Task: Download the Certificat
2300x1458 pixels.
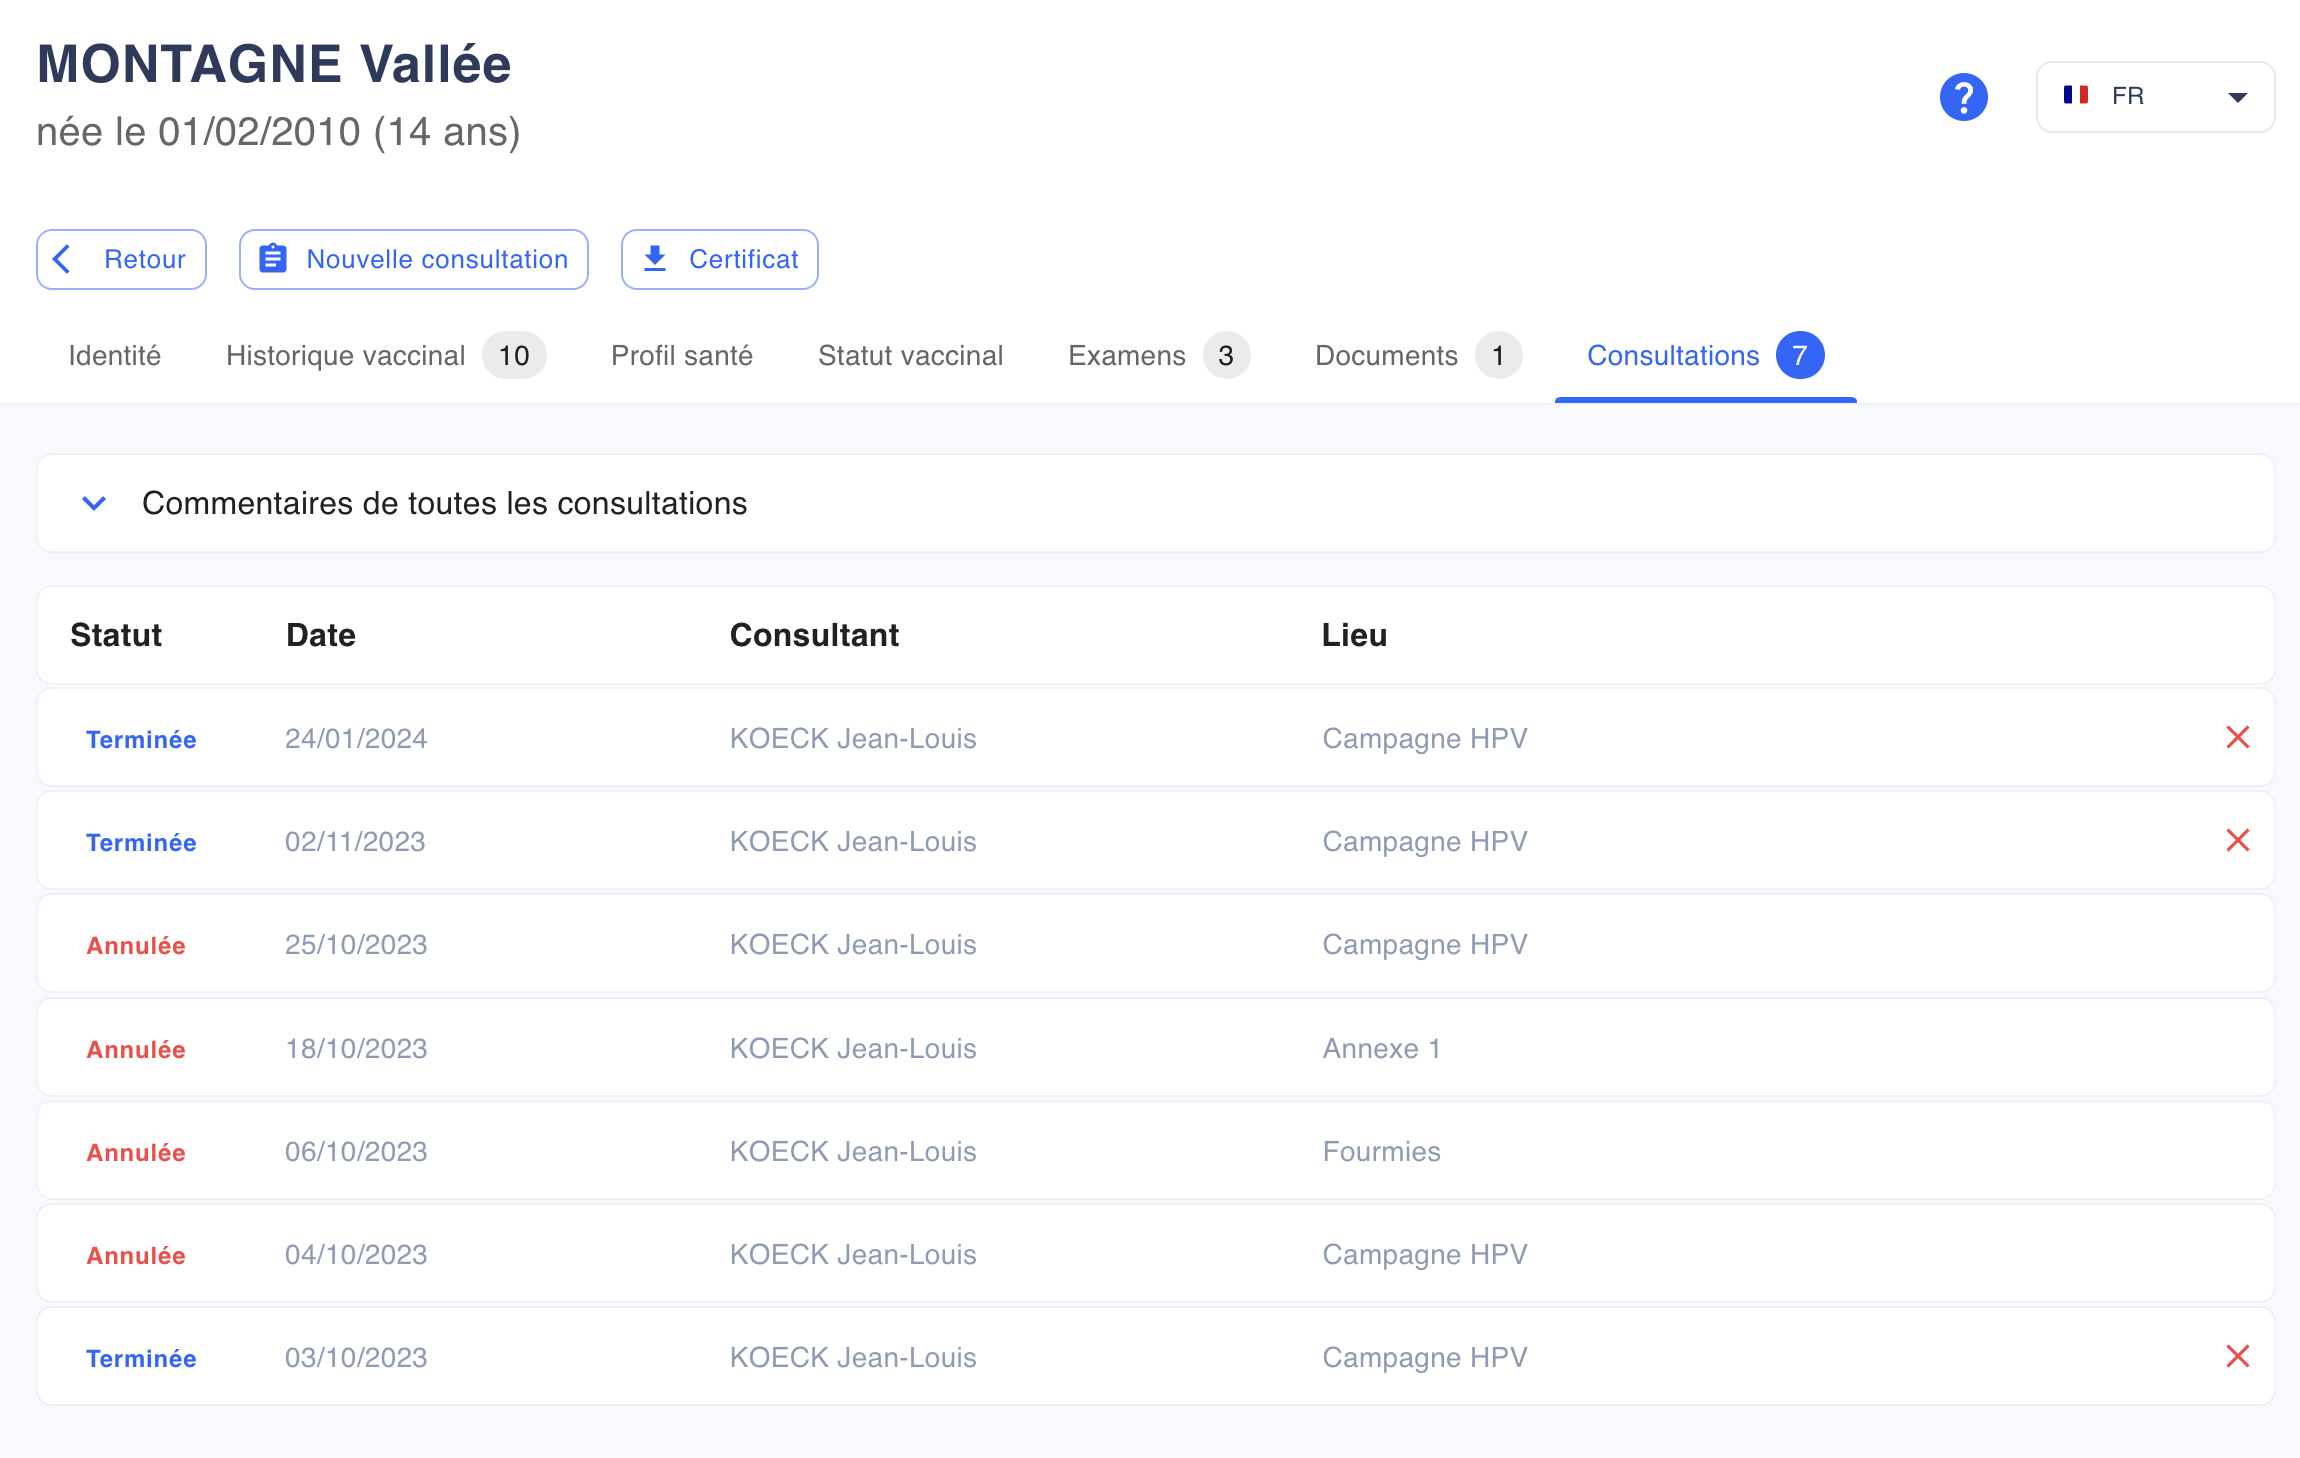Action: [719, 260]
